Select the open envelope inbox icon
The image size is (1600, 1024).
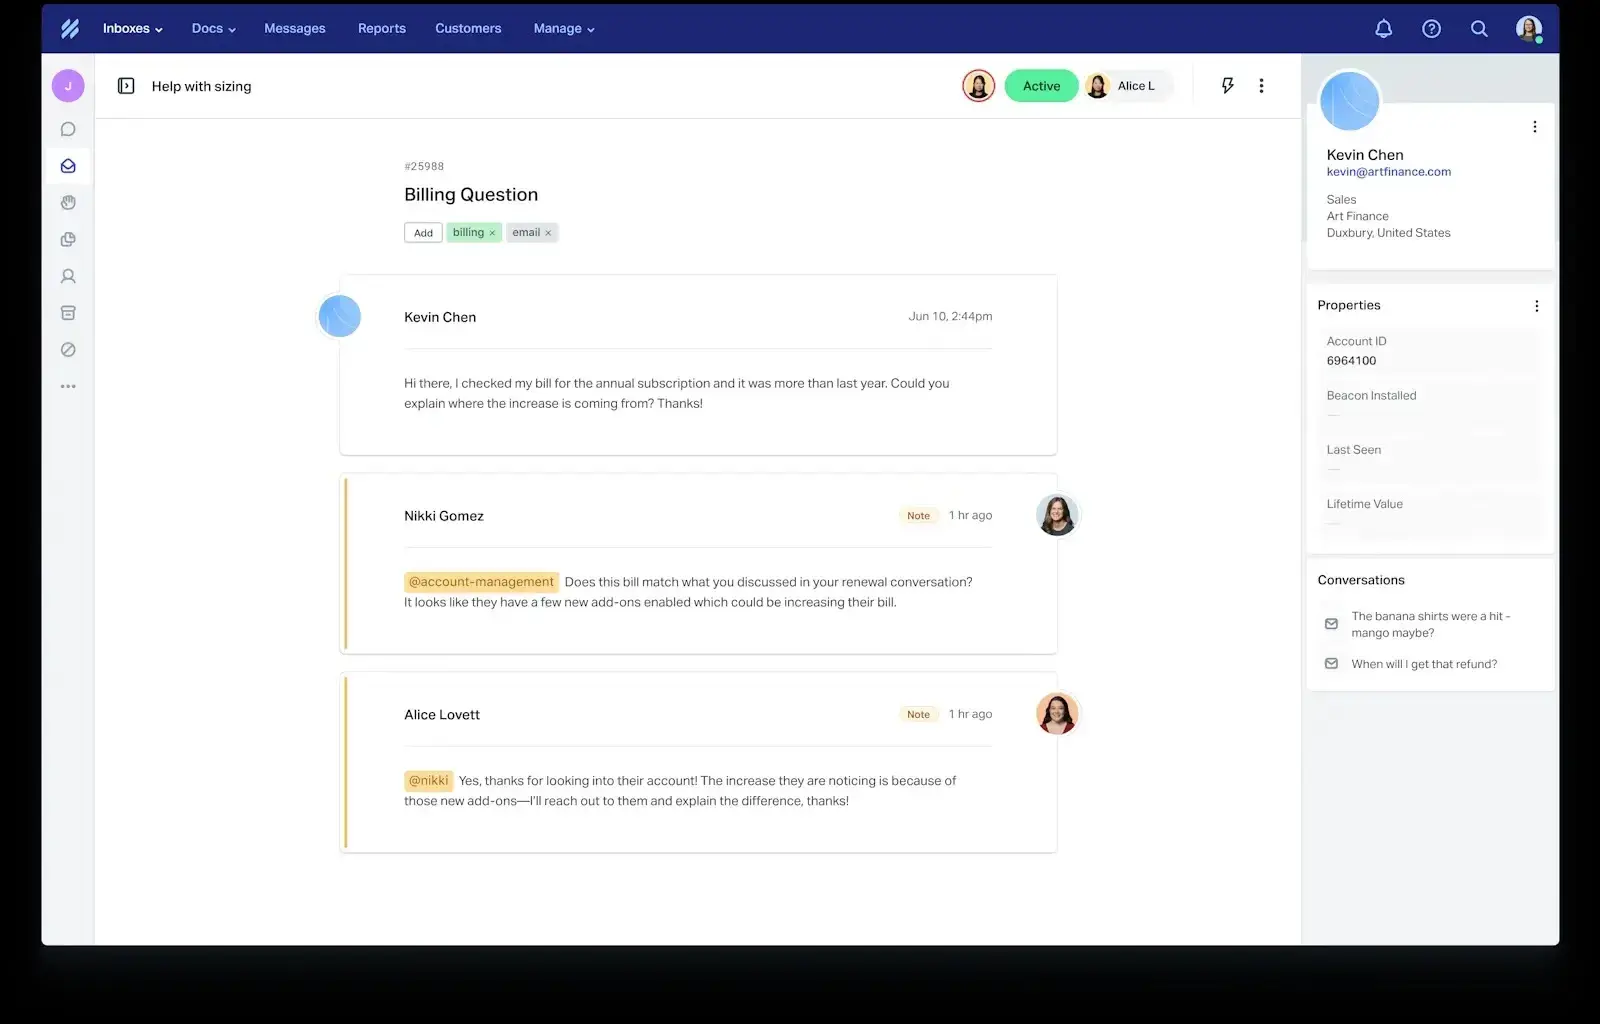tap(68, 166)
